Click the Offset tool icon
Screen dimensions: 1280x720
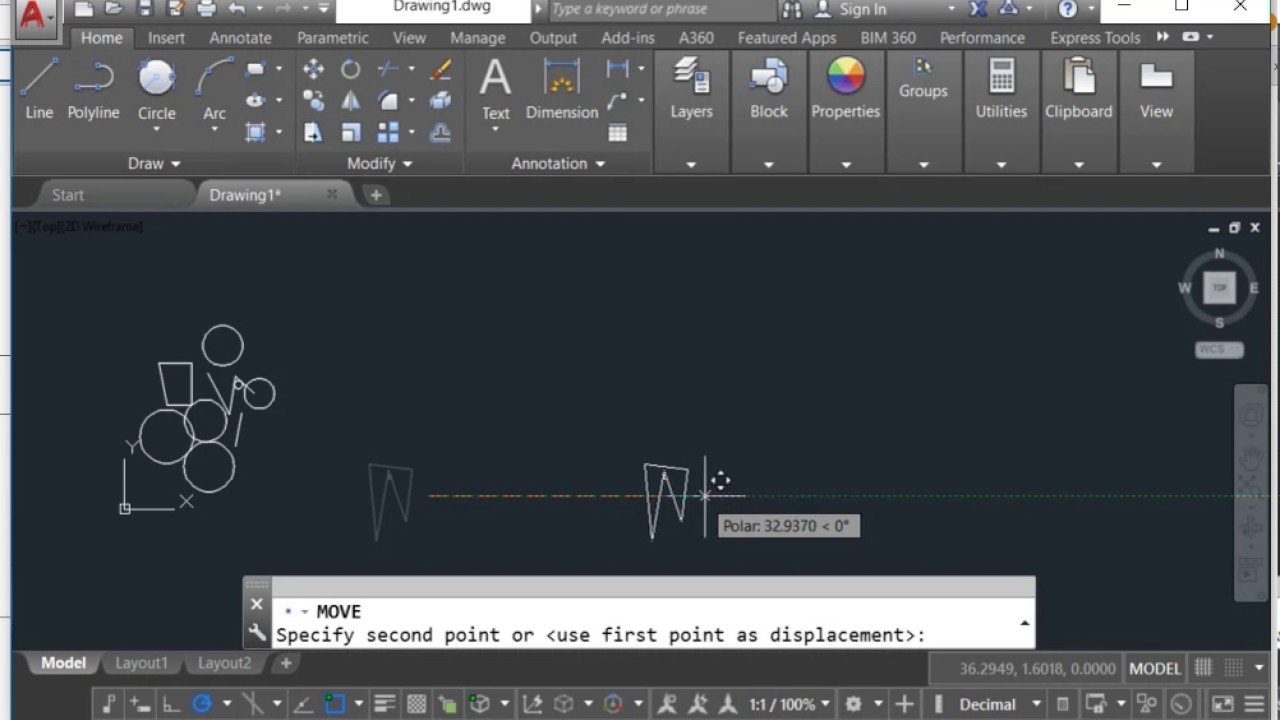click(440, 132)
